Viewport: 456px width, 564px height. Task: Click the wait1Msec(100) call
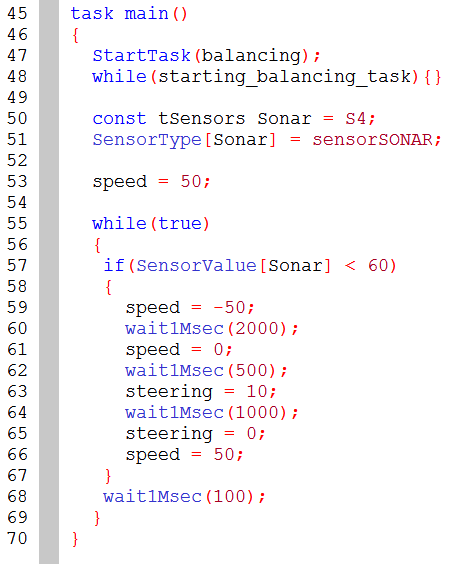click(184, 497)
